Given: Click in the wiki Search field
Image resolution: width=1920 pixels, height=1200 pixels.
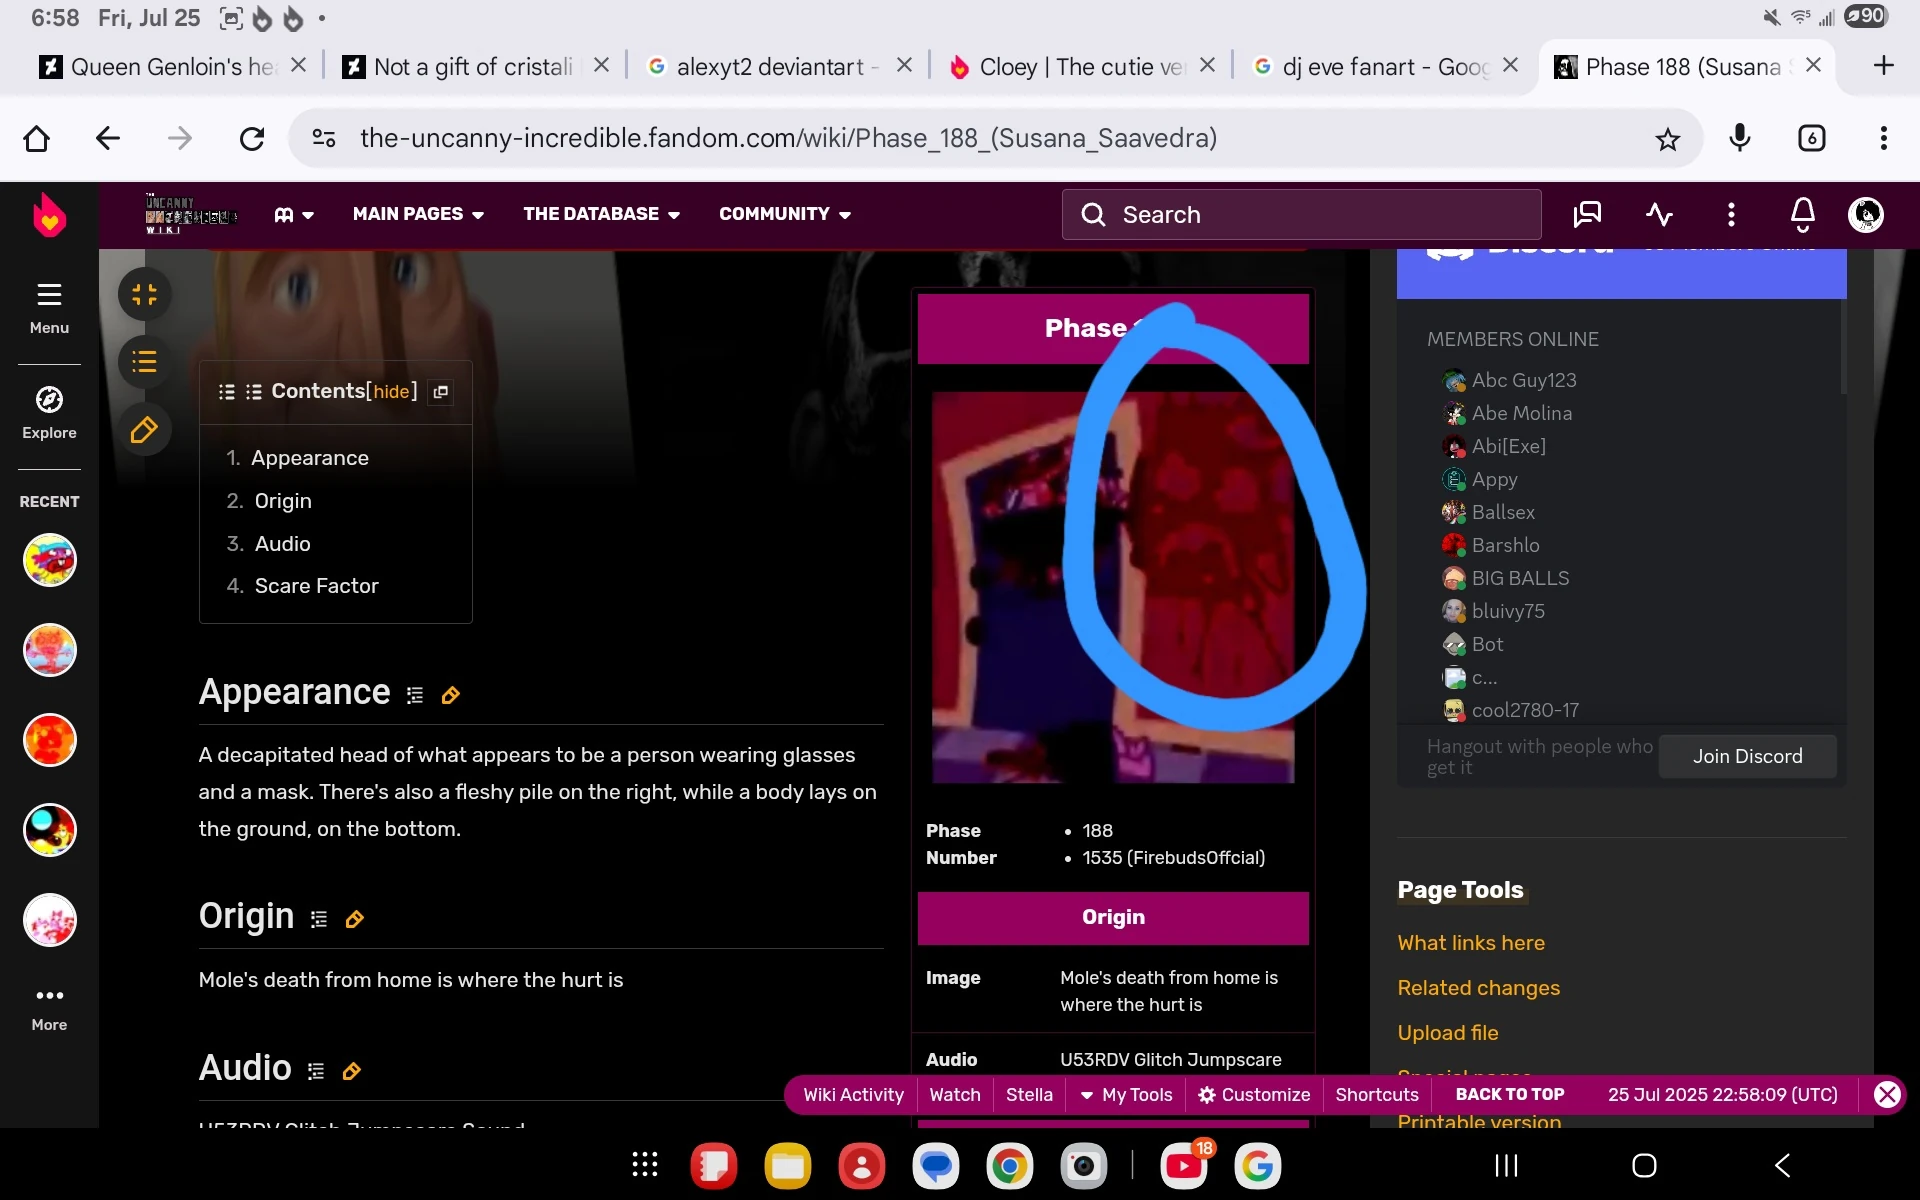Looking at the screenshot, I should point(1300,214).
